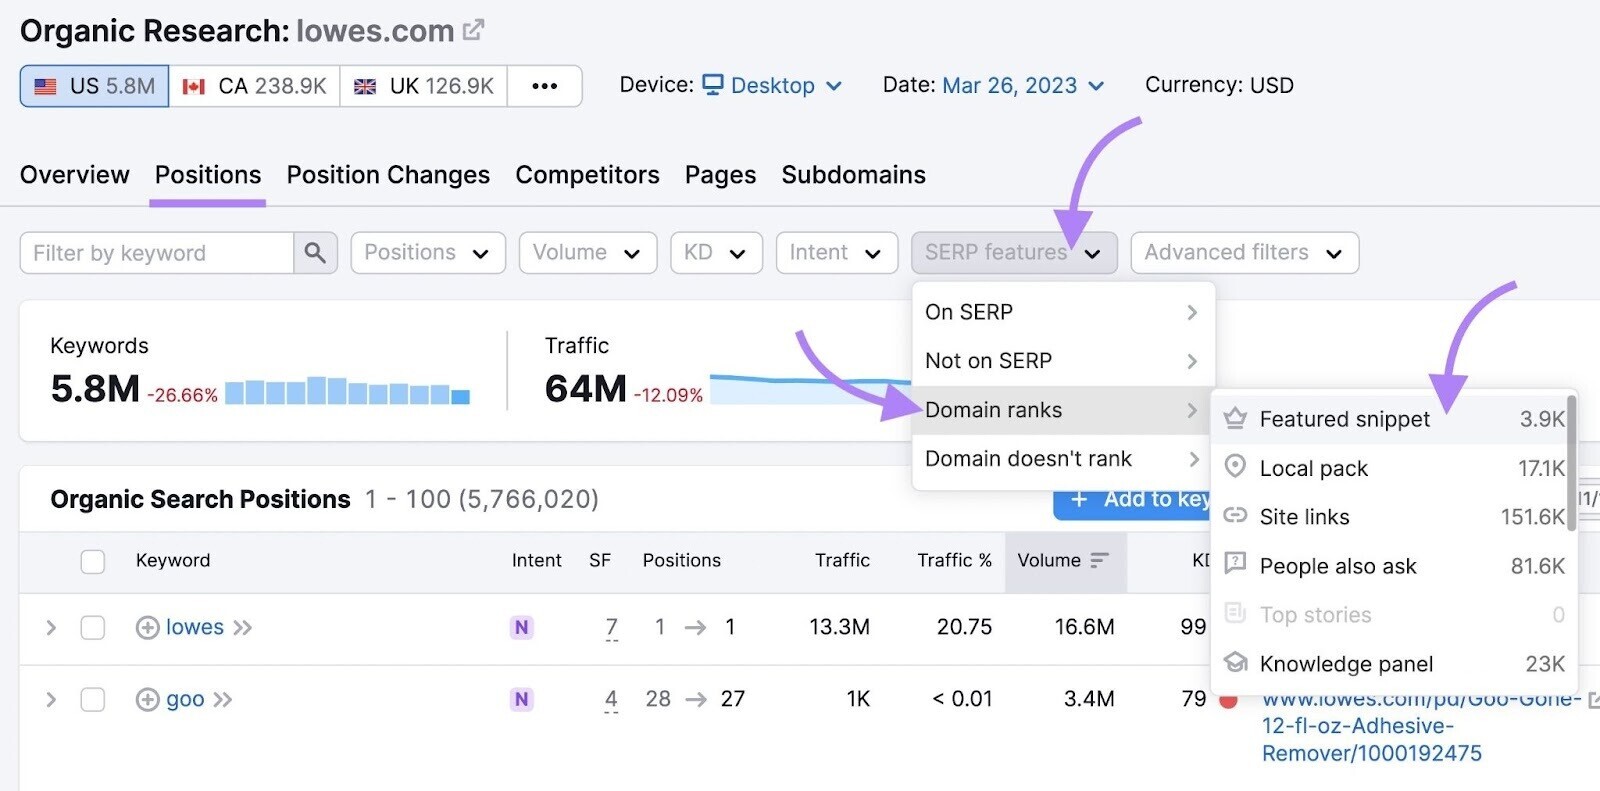Toggle the select-all keywords checkbox
1600x791 pixels.
click(93, 561)
